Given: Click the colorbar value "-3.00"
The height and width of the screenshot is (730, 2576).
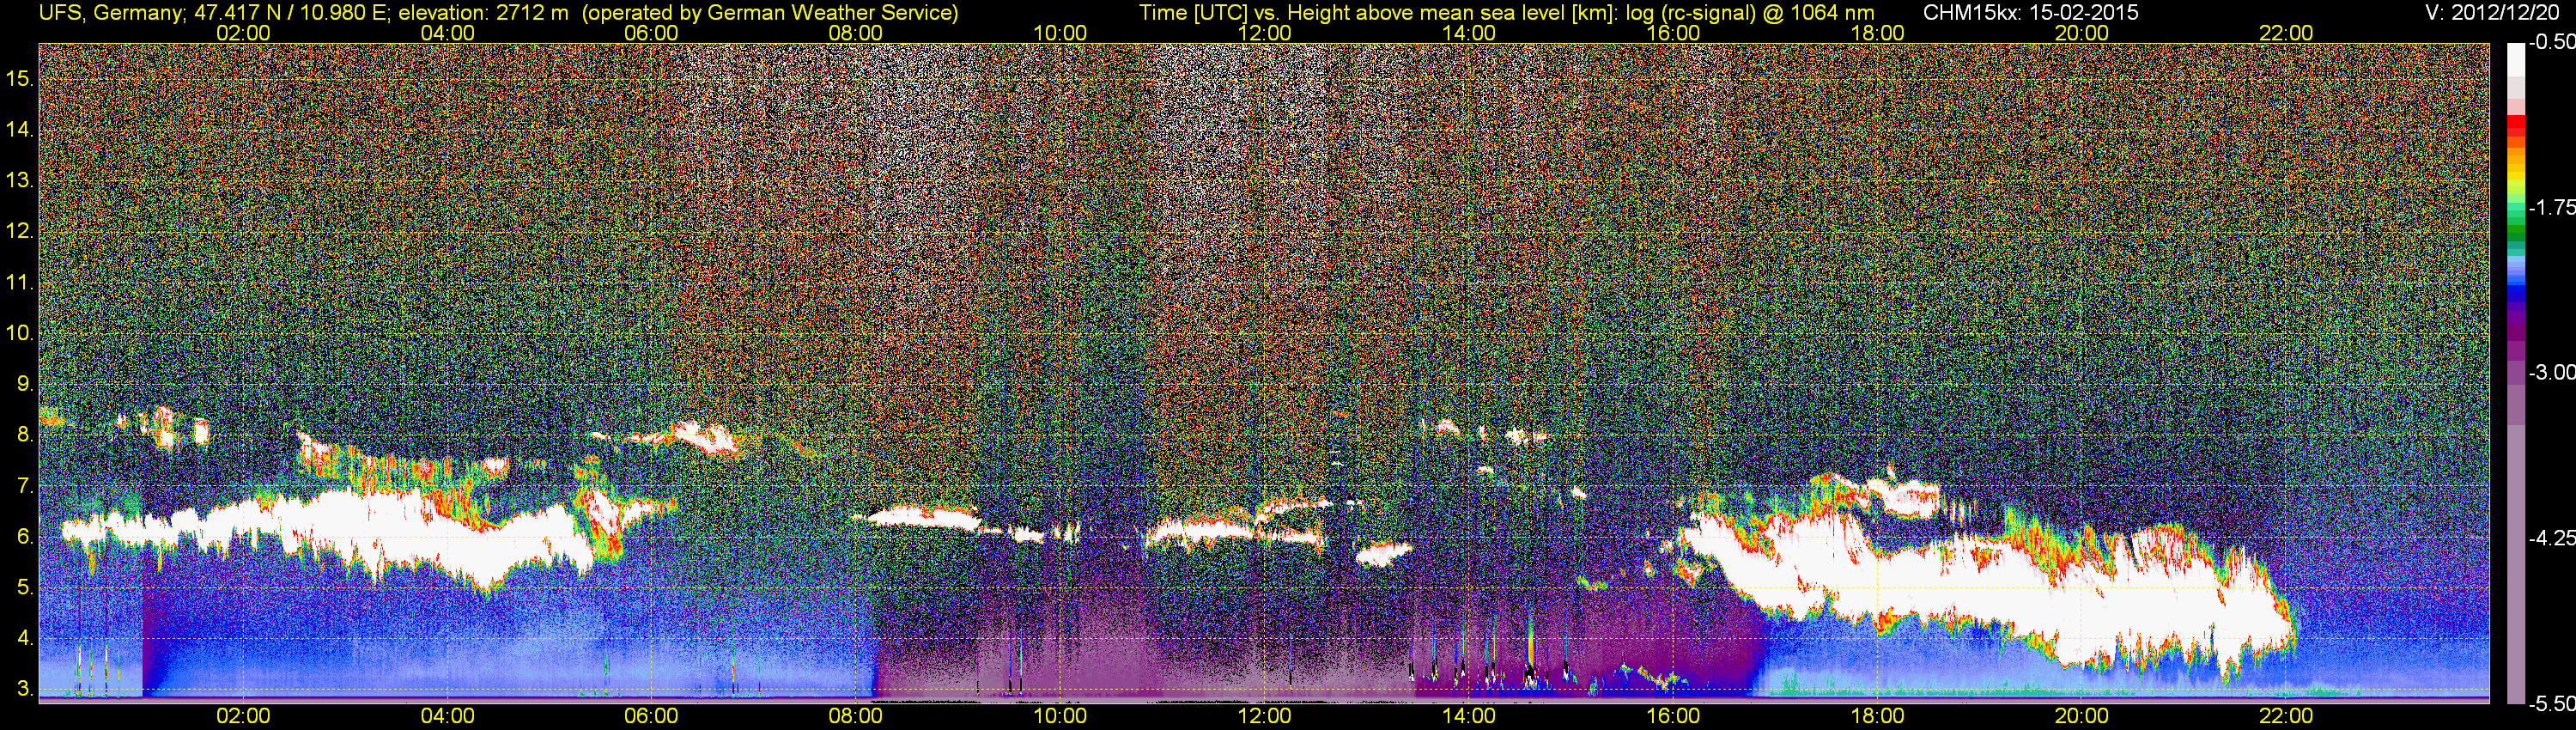Looking at the screenshot, I should coord(2551,372).
